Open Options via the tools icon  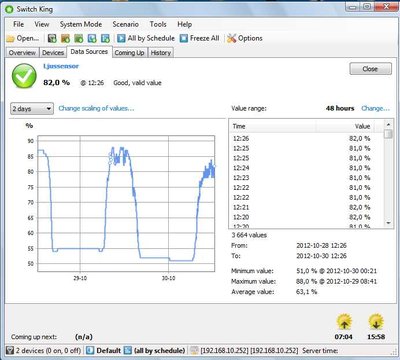(x=231, y=38)
